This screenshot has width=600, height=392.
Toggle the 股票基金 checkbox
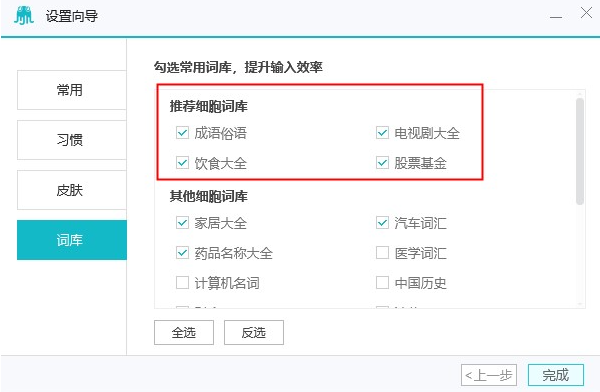(382, 163)
